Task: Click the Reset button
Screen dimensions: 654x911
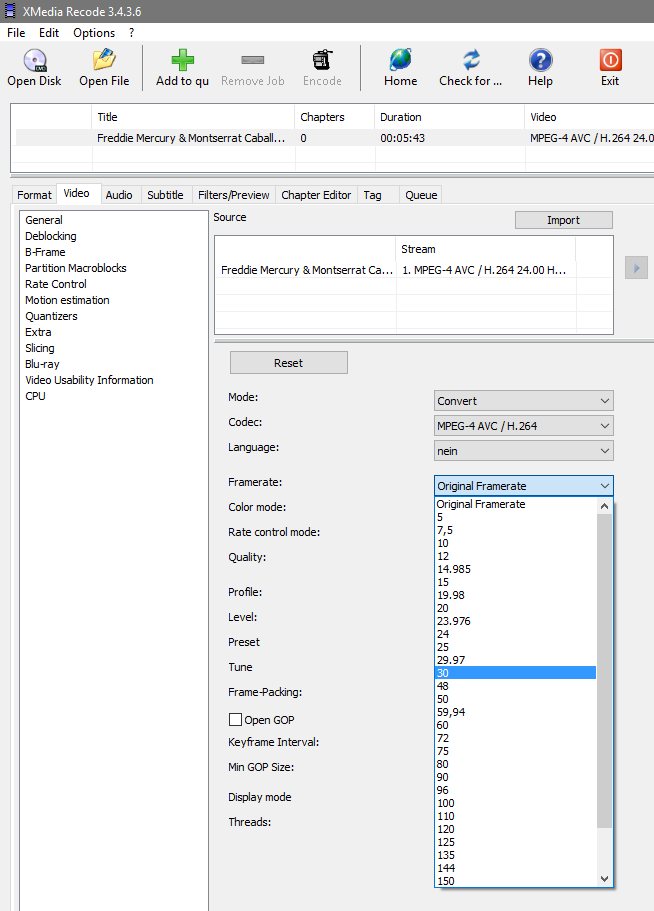Action: (x=288, y=363)
